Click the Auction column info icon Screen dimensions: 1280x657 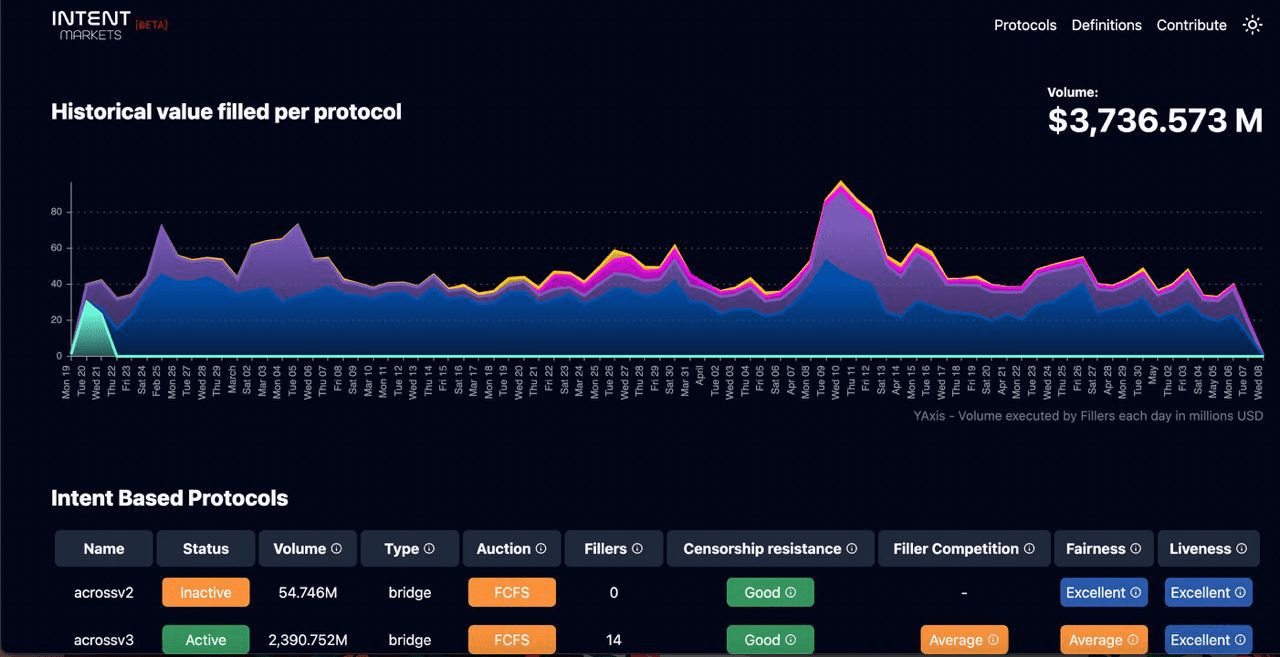tap(541, 549)
